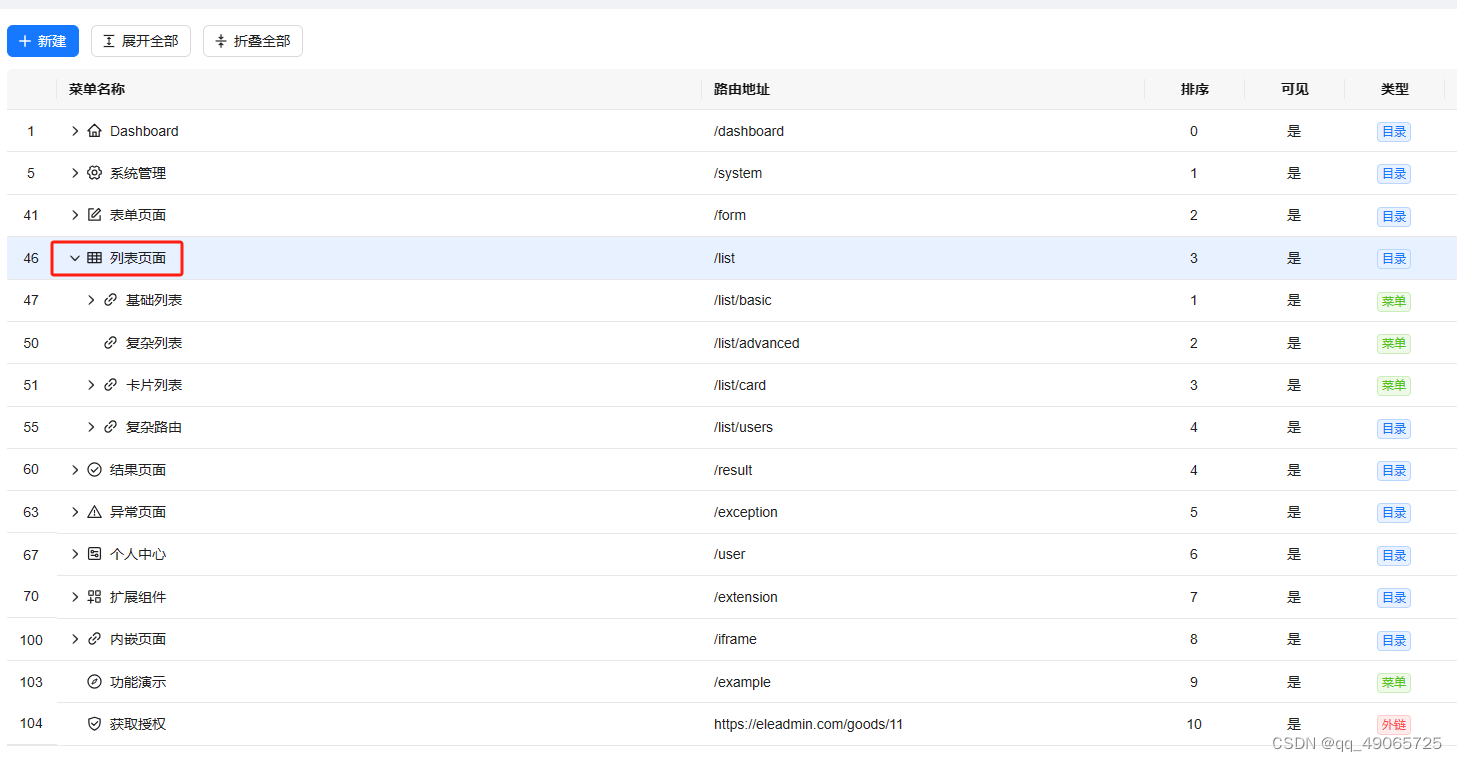1457x761 pixels.
Task: Click the home icon beside Dashboard
Action: pos(95,131)
